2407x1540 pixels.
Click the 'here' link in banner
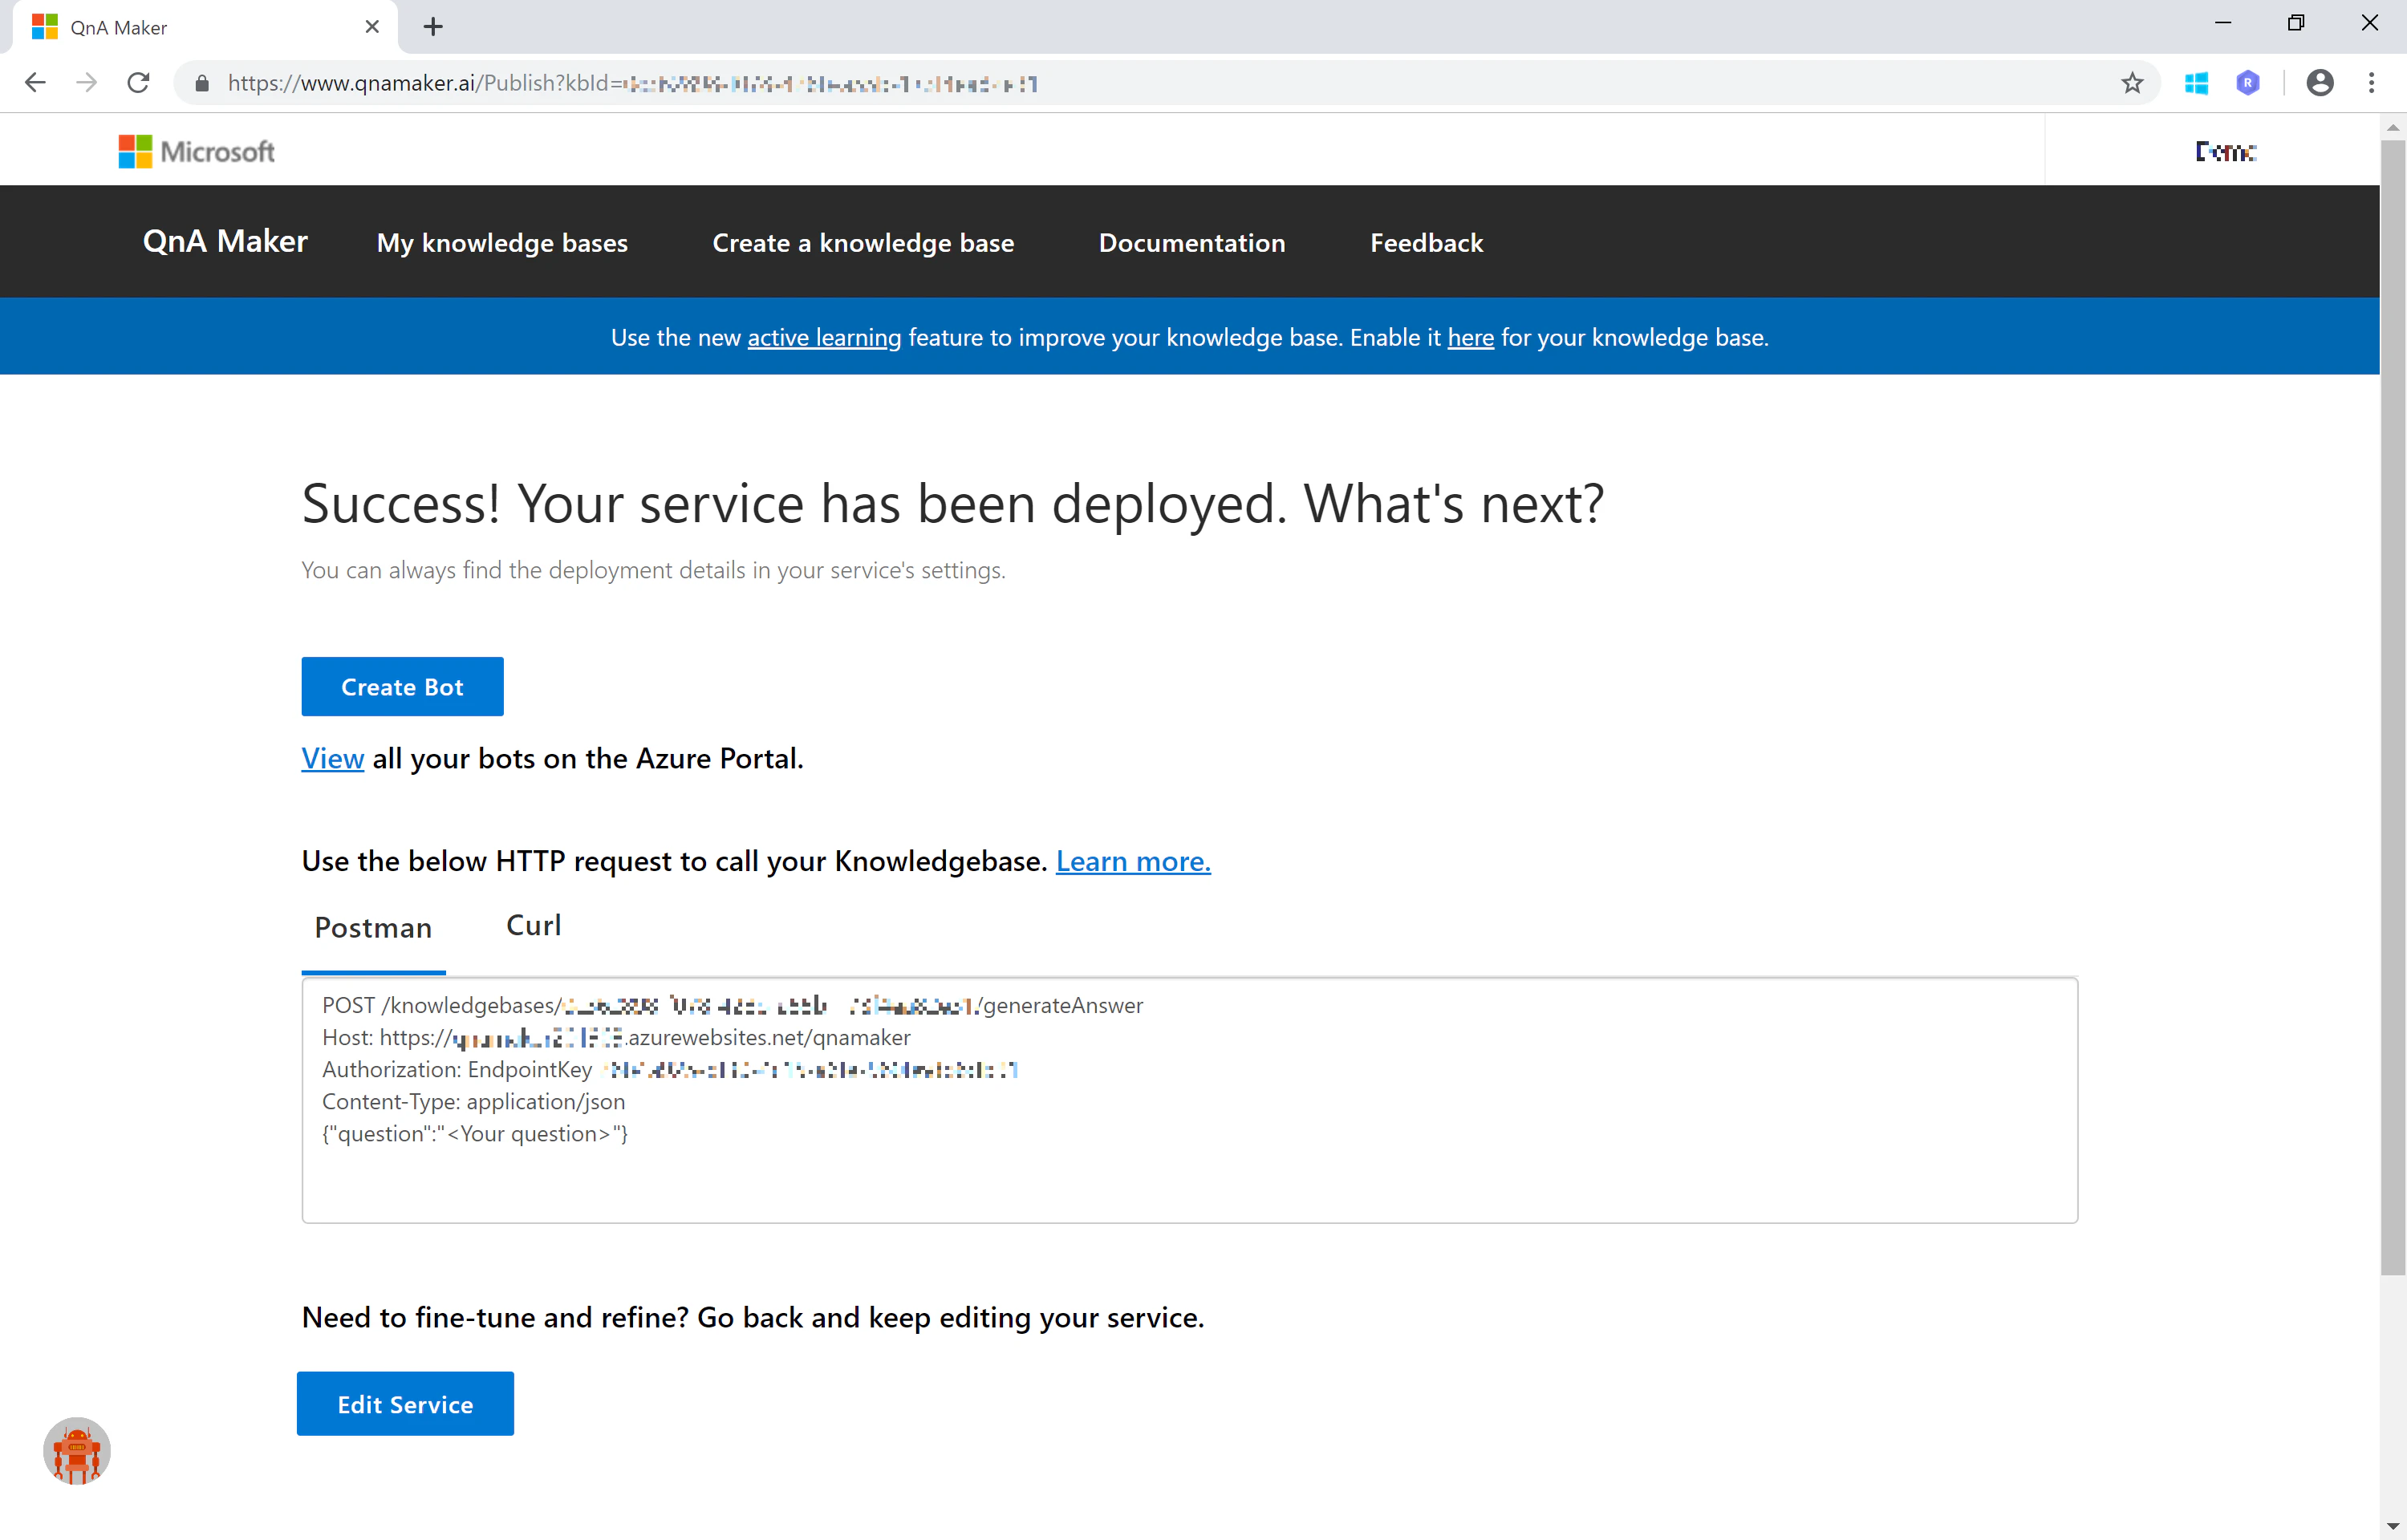click(x=1470, y=338)
